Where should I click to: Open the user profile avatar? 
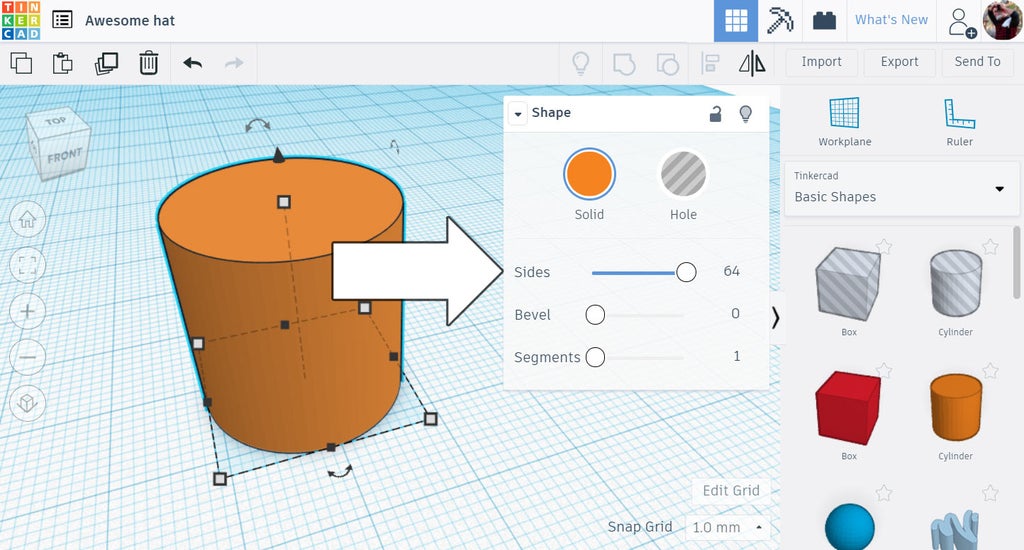[x=1002, y=20]
